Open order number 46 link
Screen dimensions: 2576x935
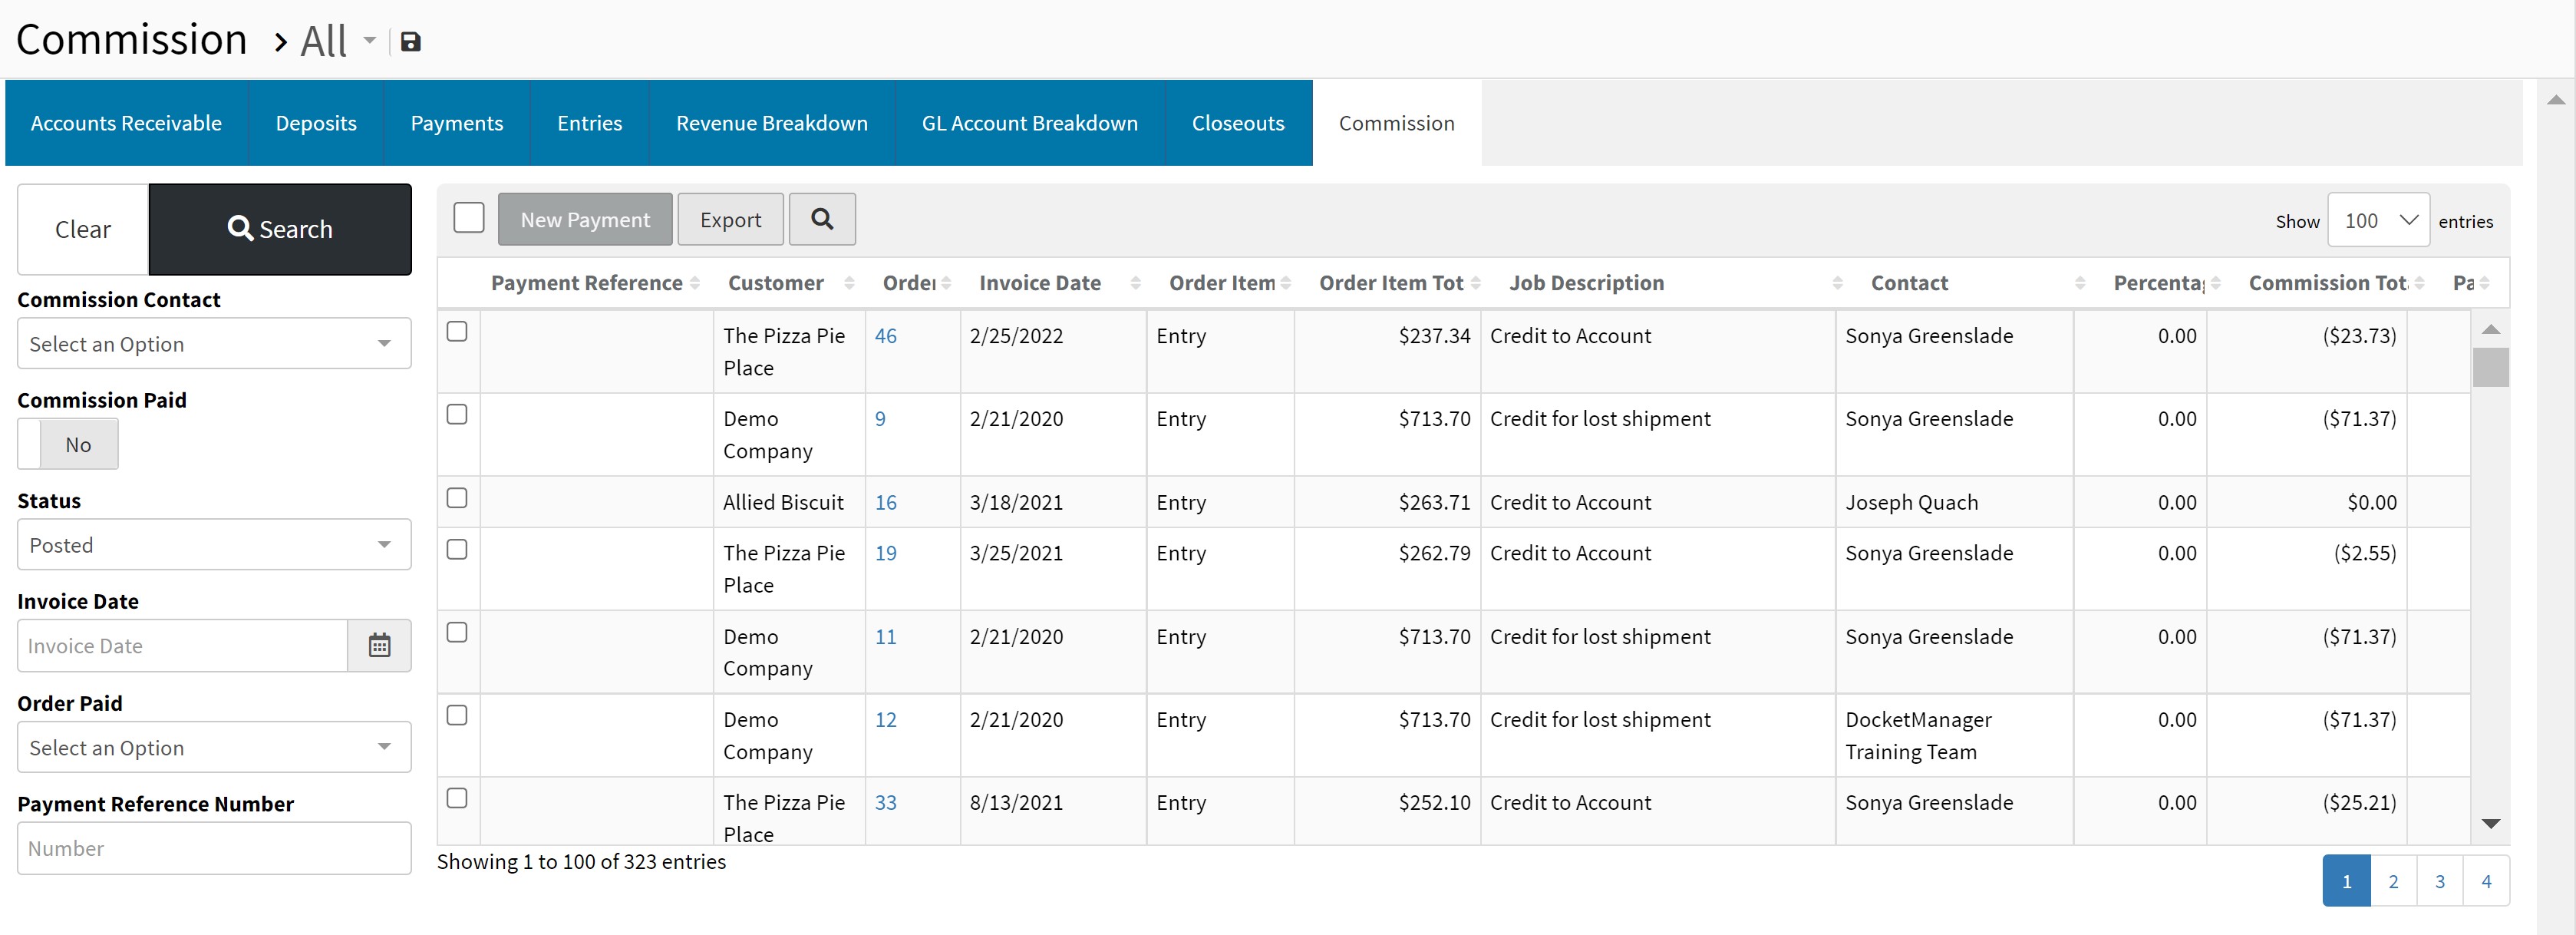[x=885, y=336]
